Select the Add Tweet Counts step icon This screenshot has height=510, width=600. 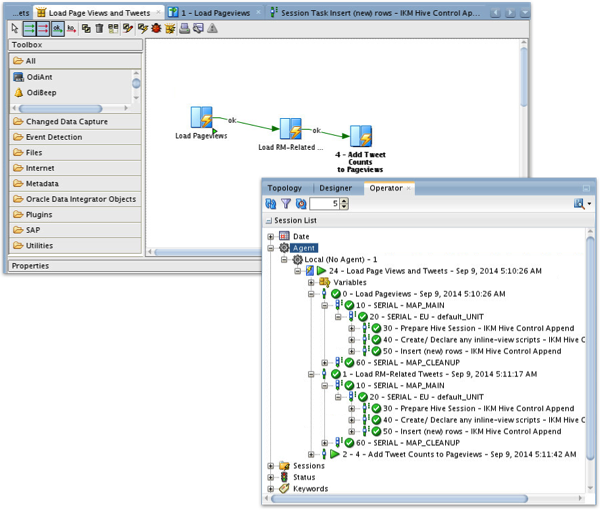point(361,136)
